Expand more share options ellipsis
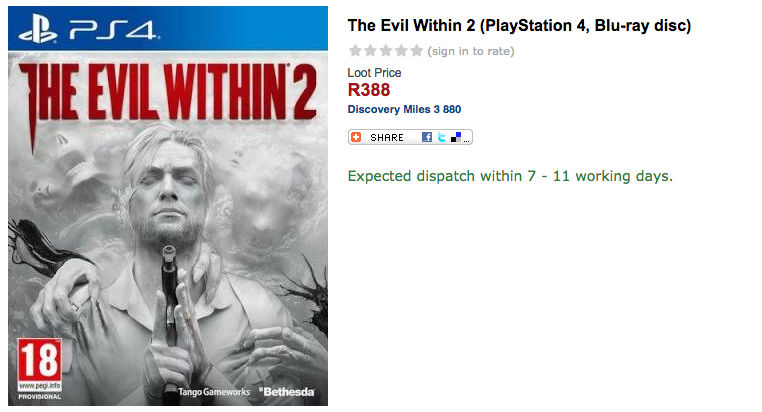This screenshot has height=412, width=762. 466,138
